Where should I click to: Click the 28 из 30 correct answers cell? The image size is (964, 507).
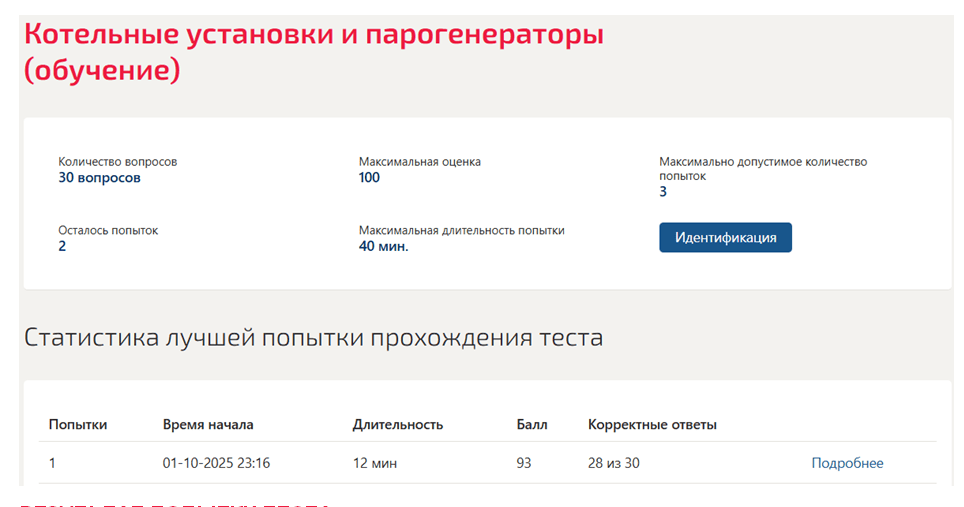click(x=614, y=463)
